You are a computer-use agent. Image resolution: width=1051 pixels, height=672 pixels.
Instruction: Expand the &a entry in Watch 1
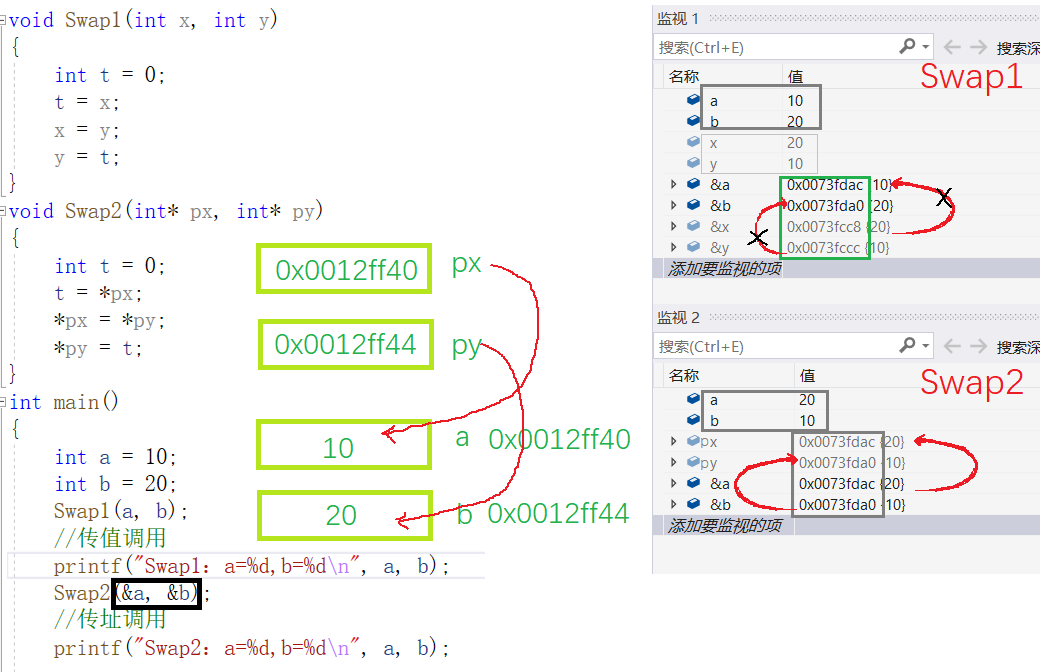[x=673, y=184]
